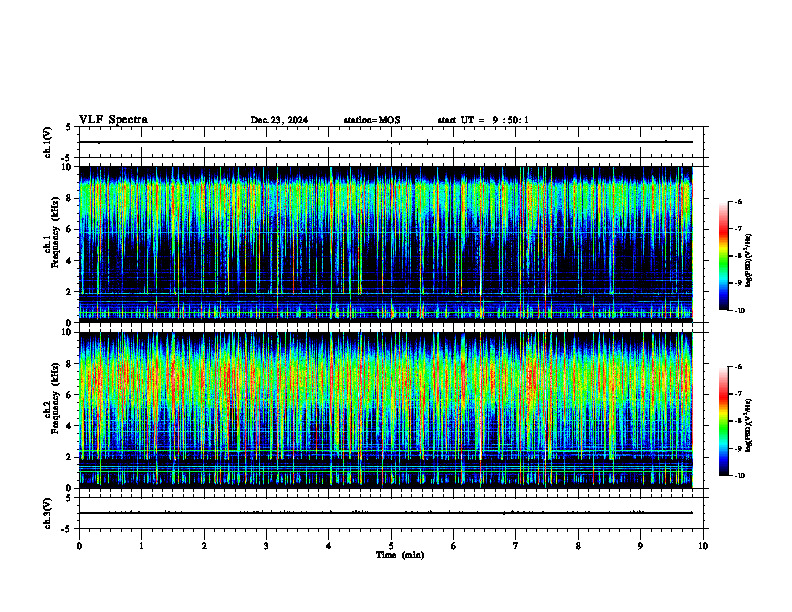Click the '-6' label on ch.2 color bar
The height and width of the screenshot is (612, 792).
[x=738, y=367]
